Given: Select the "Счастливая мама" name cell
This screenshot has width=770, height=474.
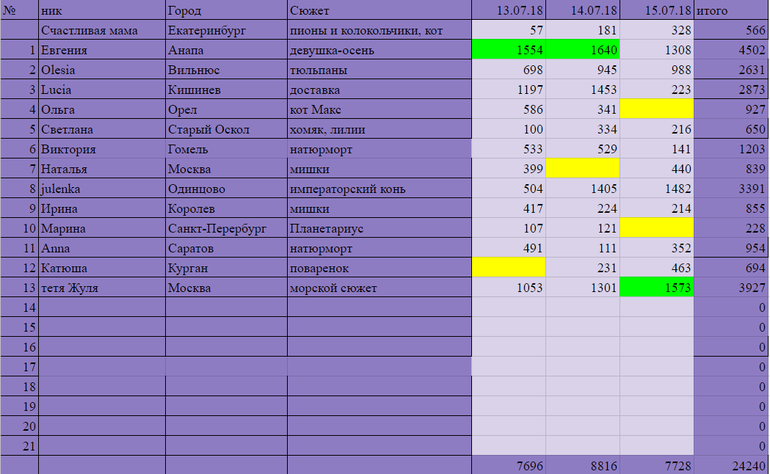Looking at the screenshot, I should click(100, 31).
